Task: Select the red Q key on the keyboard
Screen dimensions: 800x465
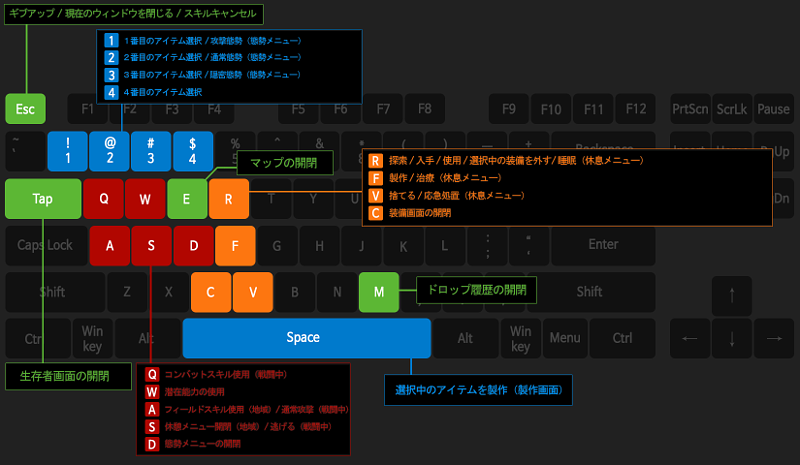Action: coord(103,199)
